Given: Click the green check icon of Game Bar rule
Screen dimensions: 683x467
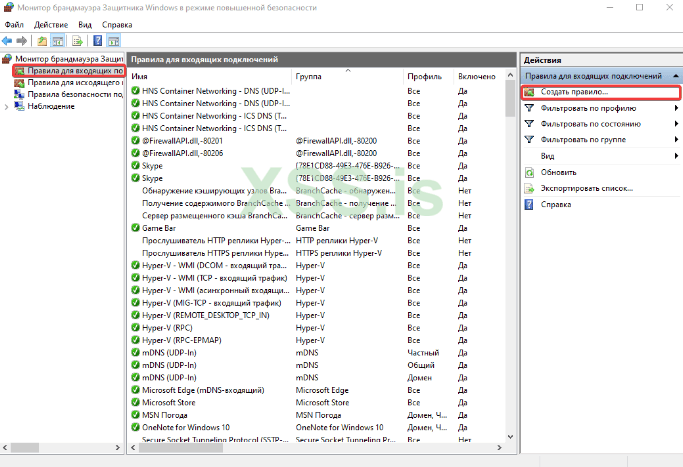Looking at the screenshot, I should click(x=135, y=228).
